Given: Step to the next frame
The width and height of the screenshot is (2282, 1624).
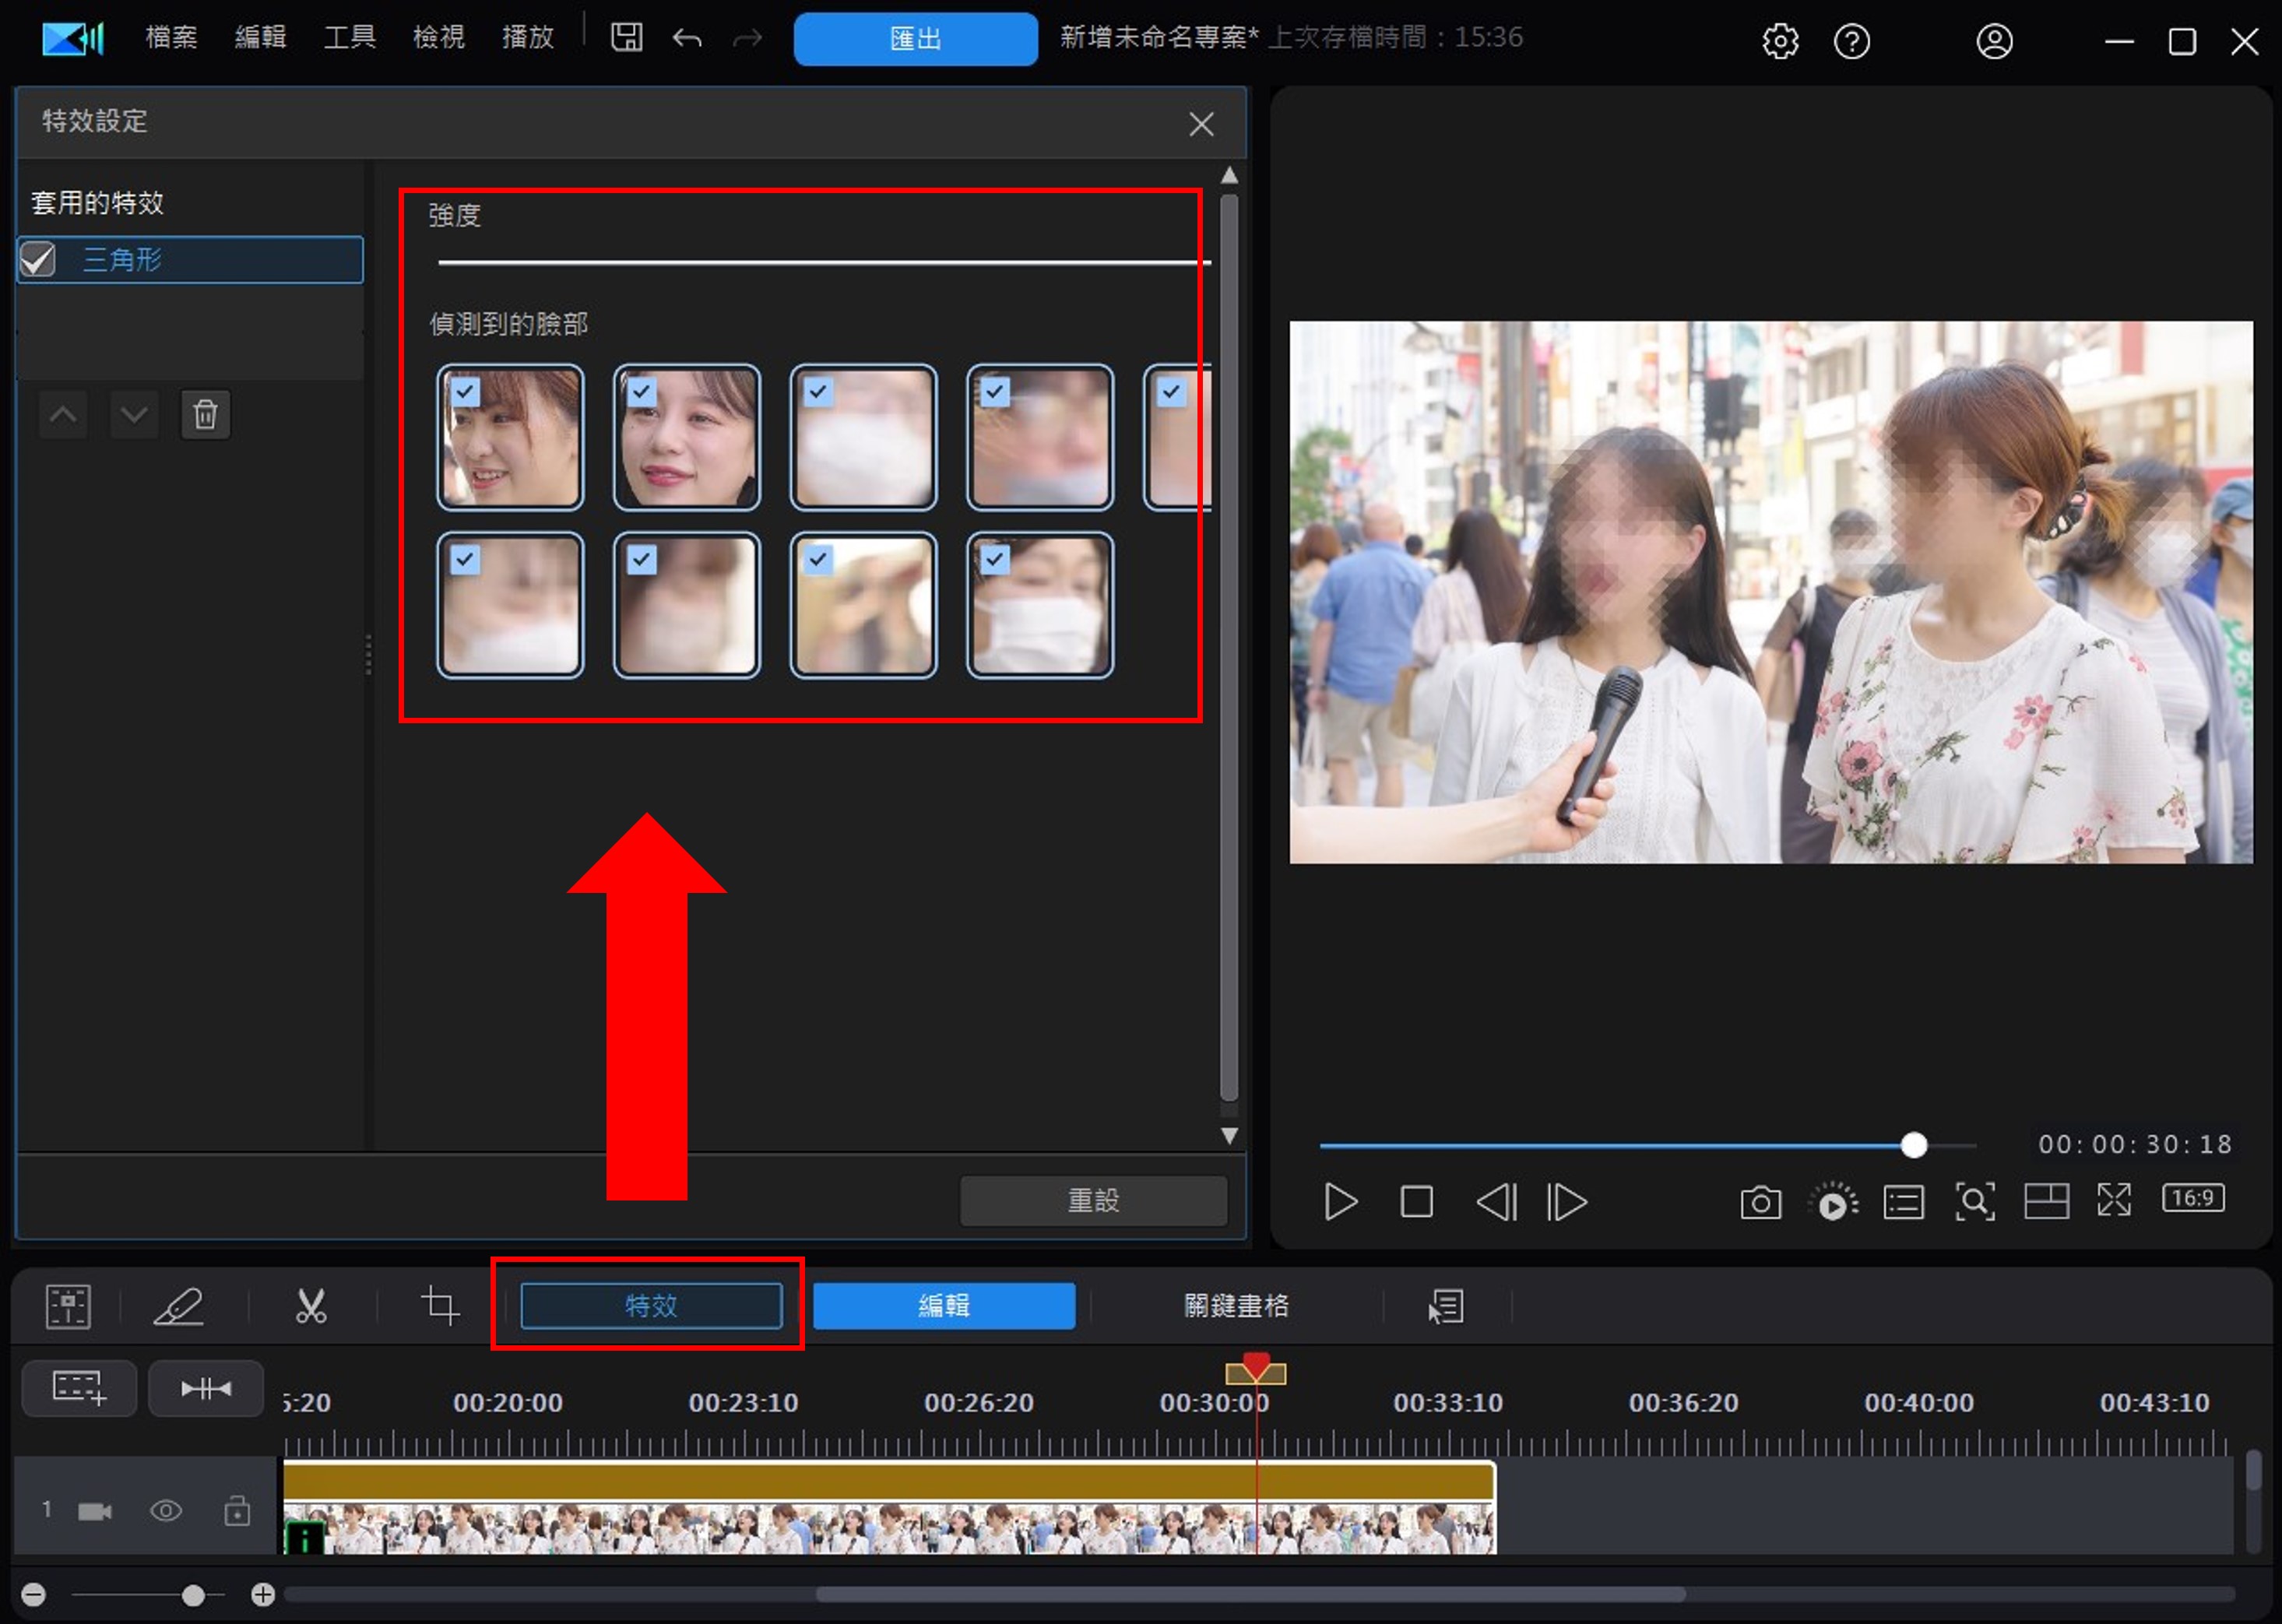Looking at the screenshot, I should [1567, 1202].
